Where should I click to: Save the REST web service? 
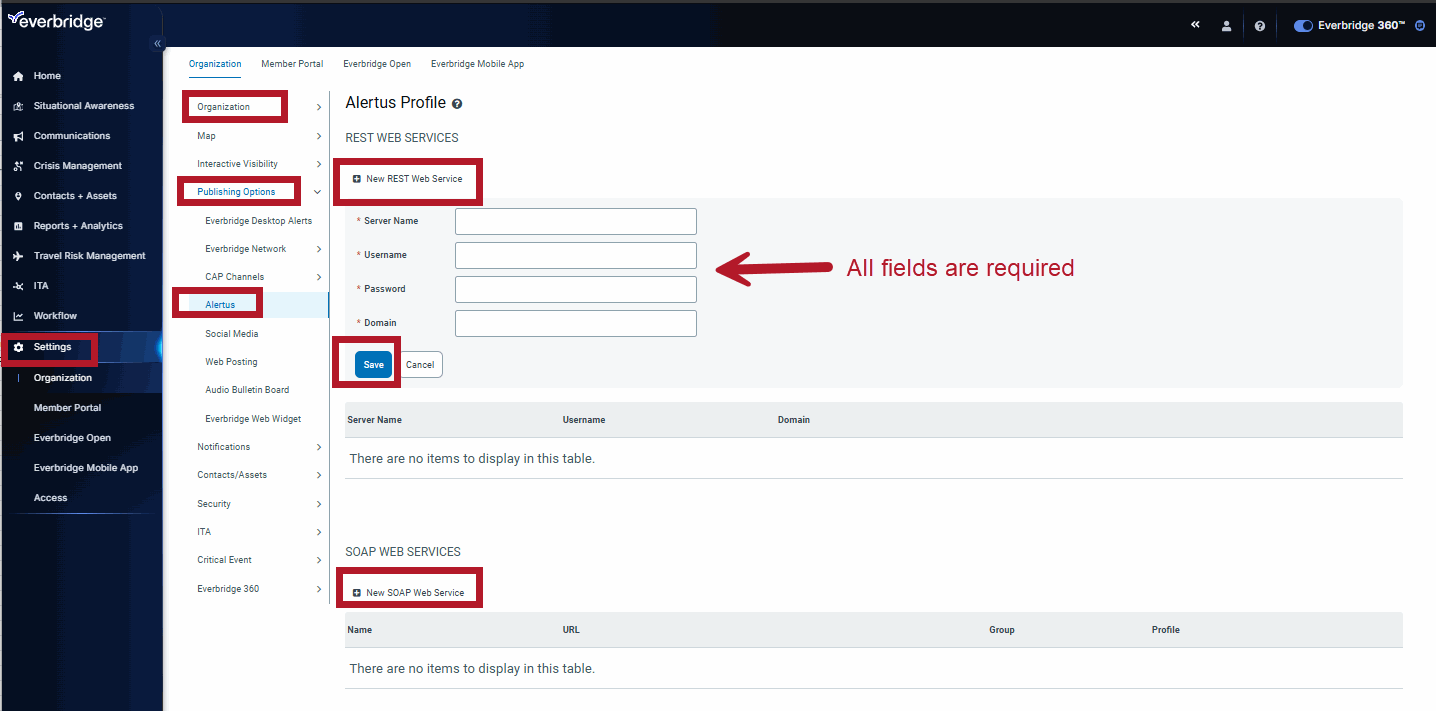pos(373,365)
